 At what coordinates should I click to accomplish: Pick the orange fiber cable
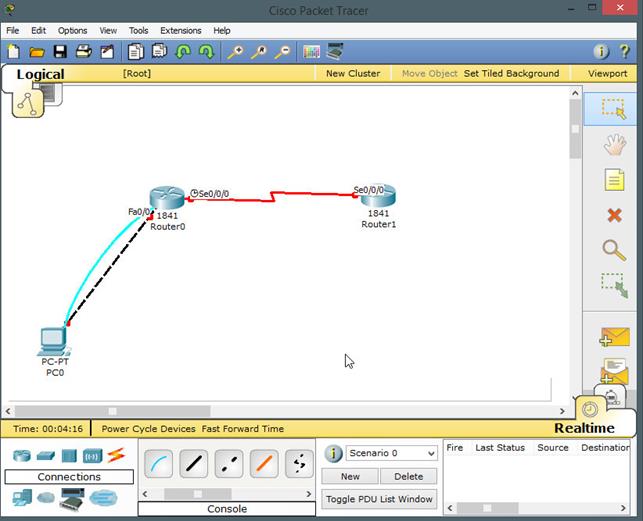[264, 464]
